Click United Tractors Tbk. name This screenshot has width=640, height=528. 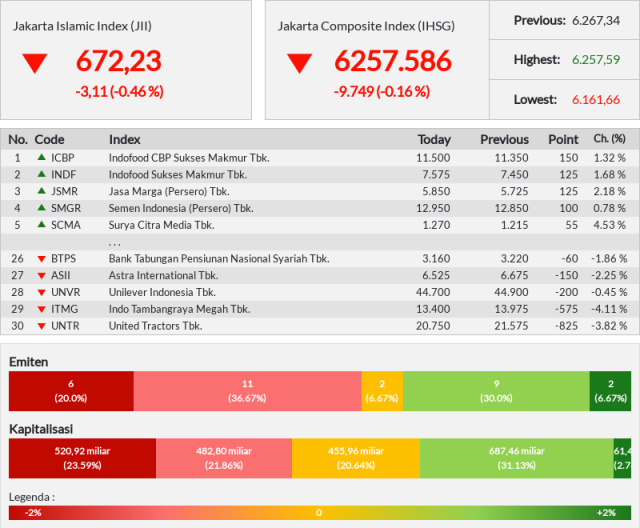pyautogui.click(x=156, y=326)
